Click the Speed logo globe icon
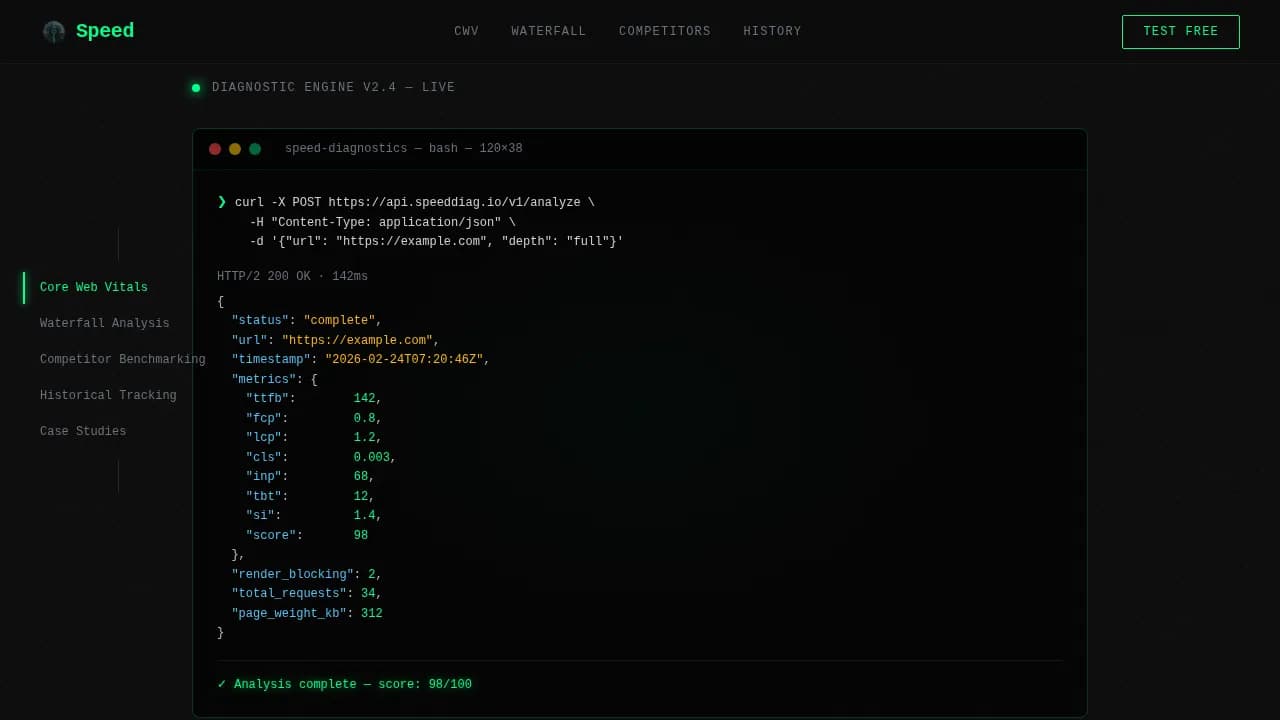 53,31
